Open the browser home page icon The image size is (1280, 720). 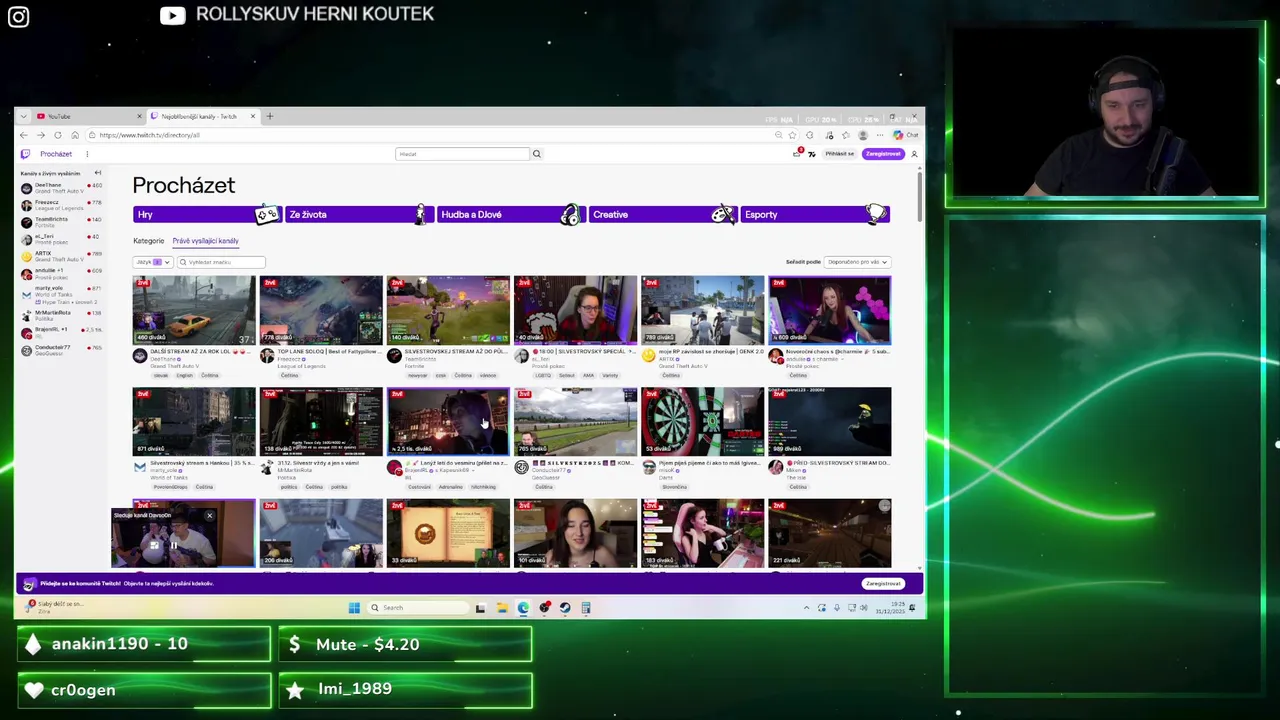point(74,135)
